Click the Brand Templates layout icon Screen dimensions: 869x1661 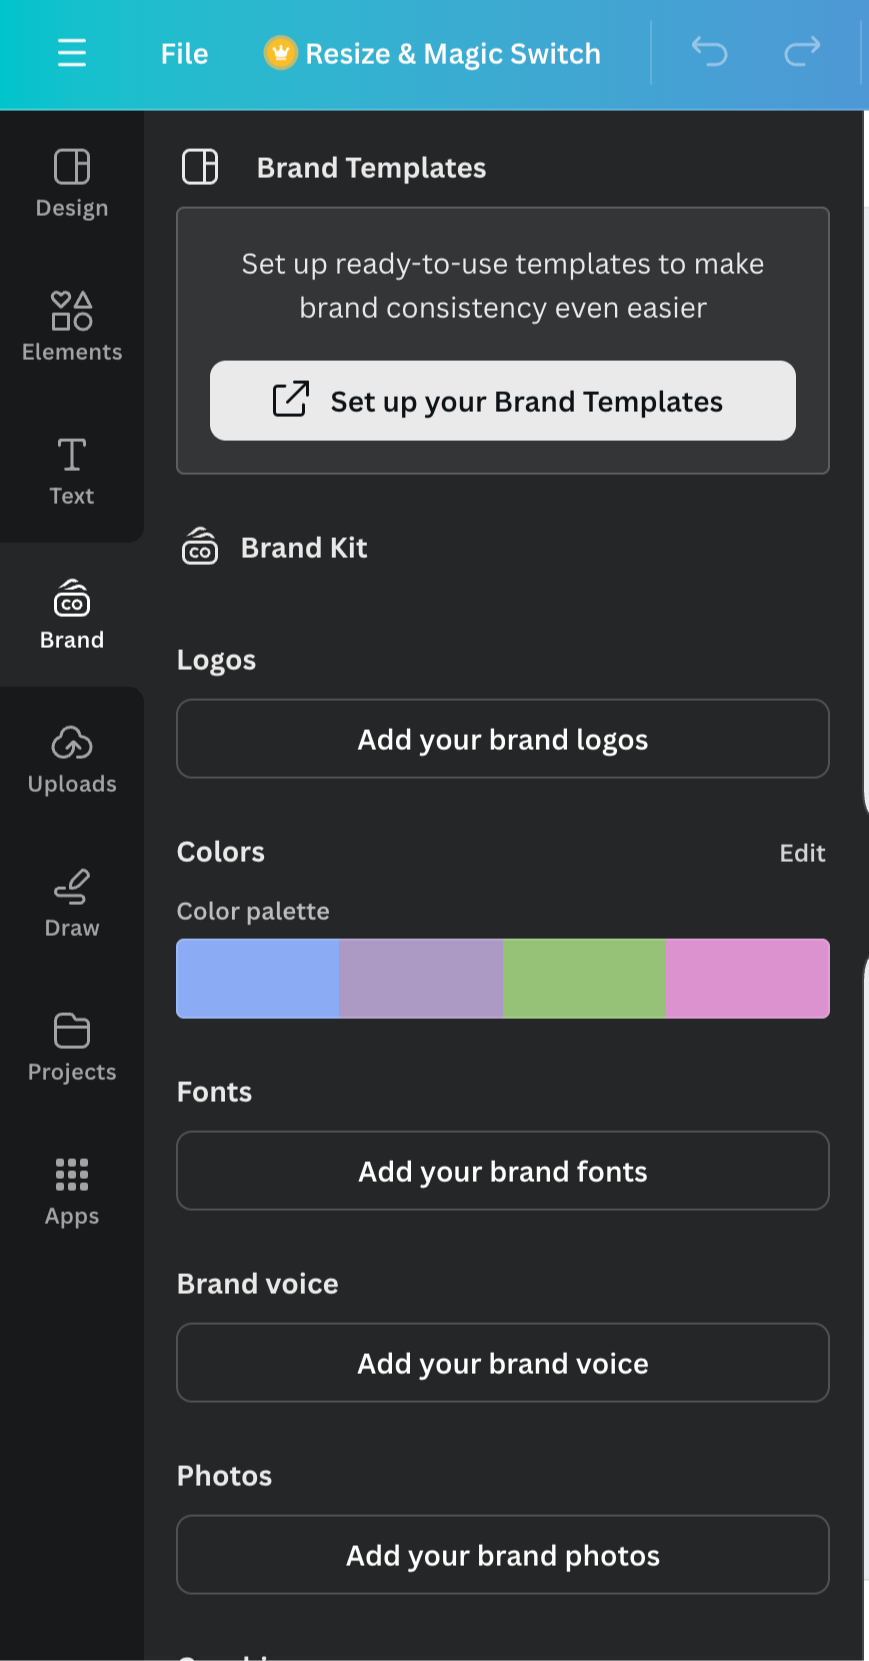click(200, 167)
